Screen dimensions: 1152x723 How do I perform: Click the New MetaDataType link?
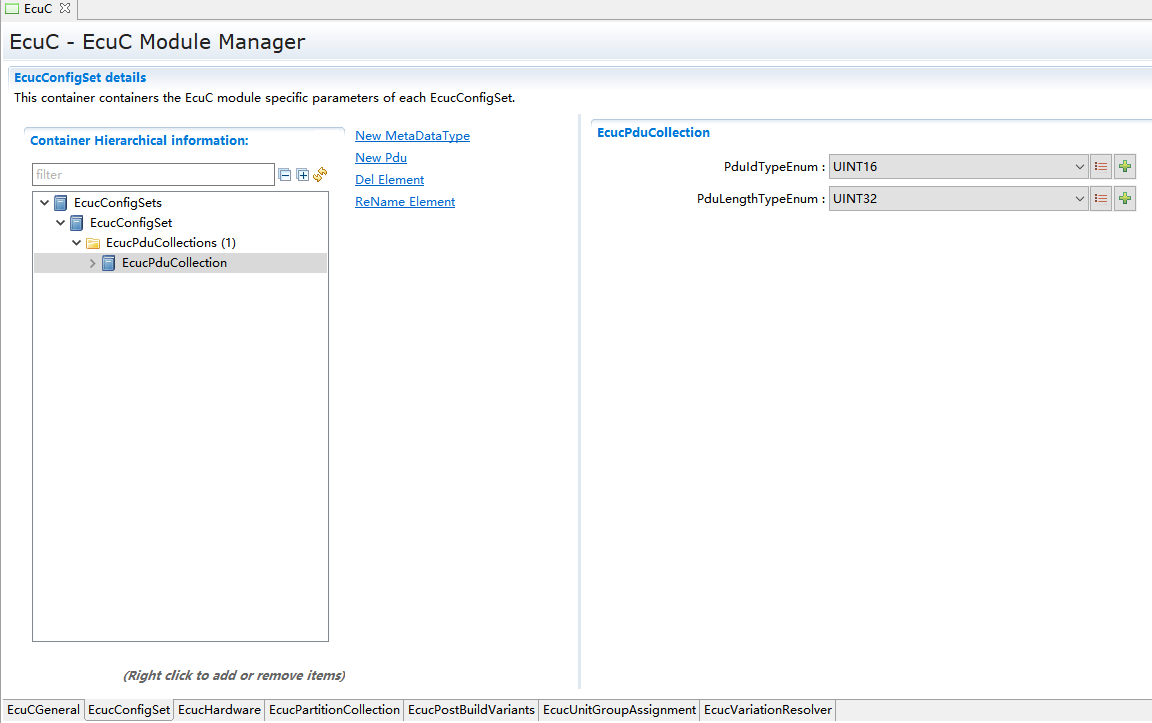pos(412,136)
